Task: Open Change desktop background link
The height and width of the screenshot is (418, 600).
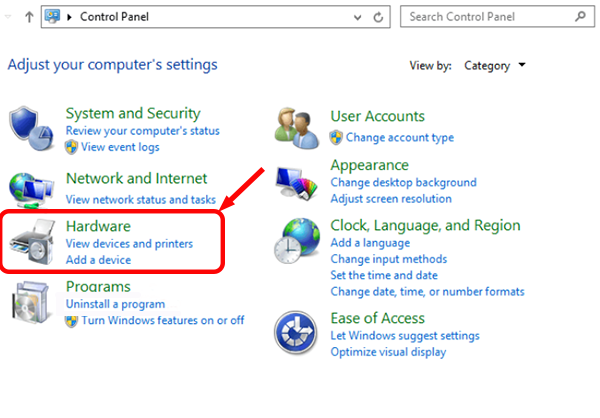Action: pyautogui.click(x=403, y=183)
